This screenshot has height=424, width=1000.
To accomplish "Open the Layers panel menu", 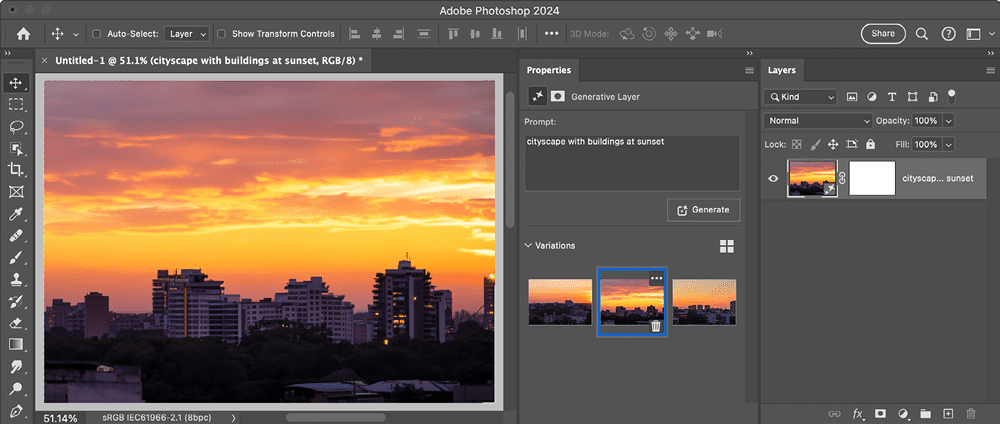I will (990, 71).
